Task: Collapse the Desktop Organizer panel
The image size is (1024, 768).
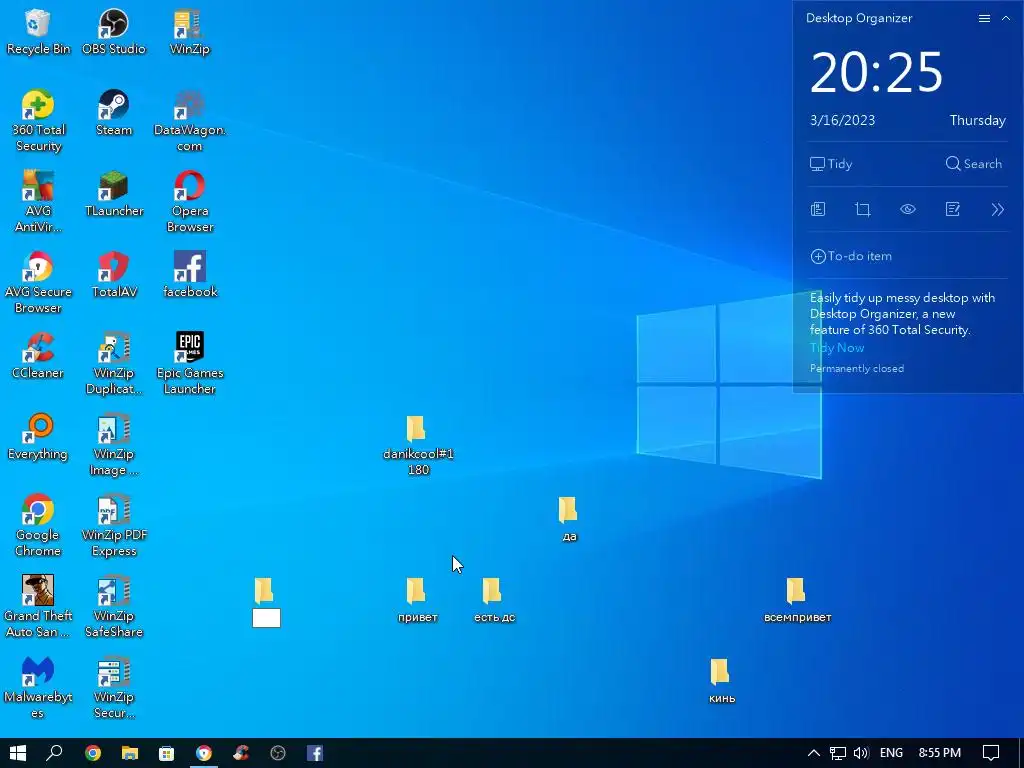Action: coord(1006,18)
